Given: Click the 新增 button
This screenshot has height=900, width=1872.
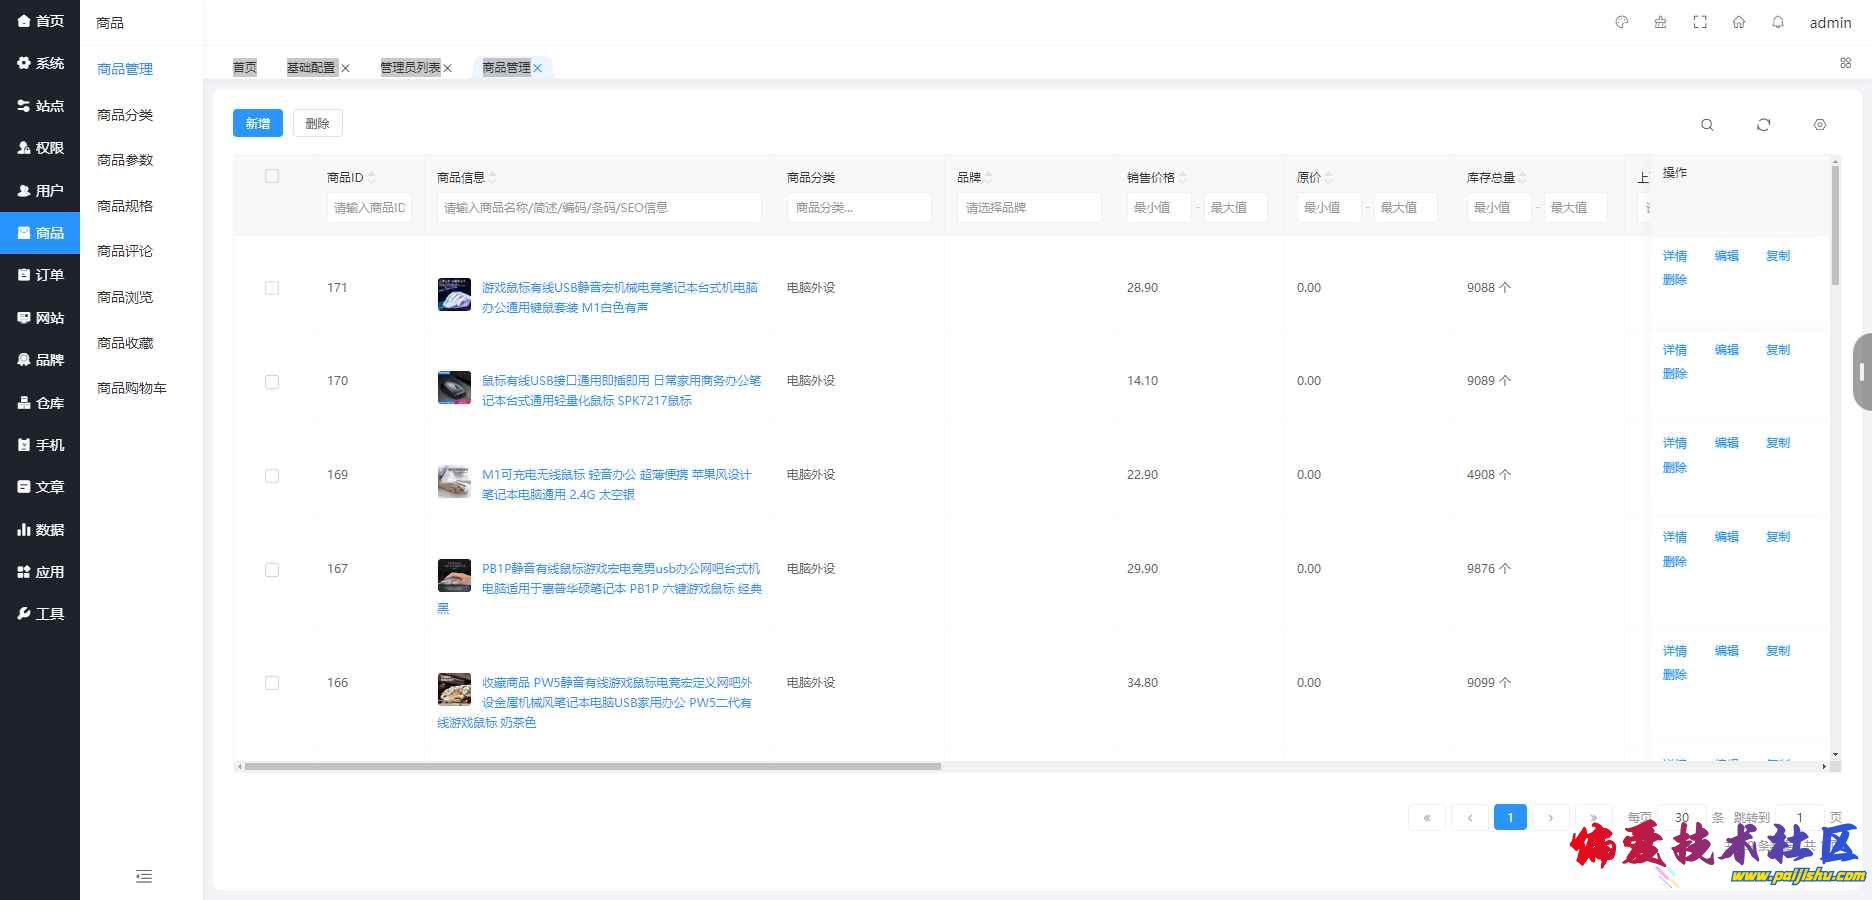Looking at the screenshot, I should click(x=258, y=123).
